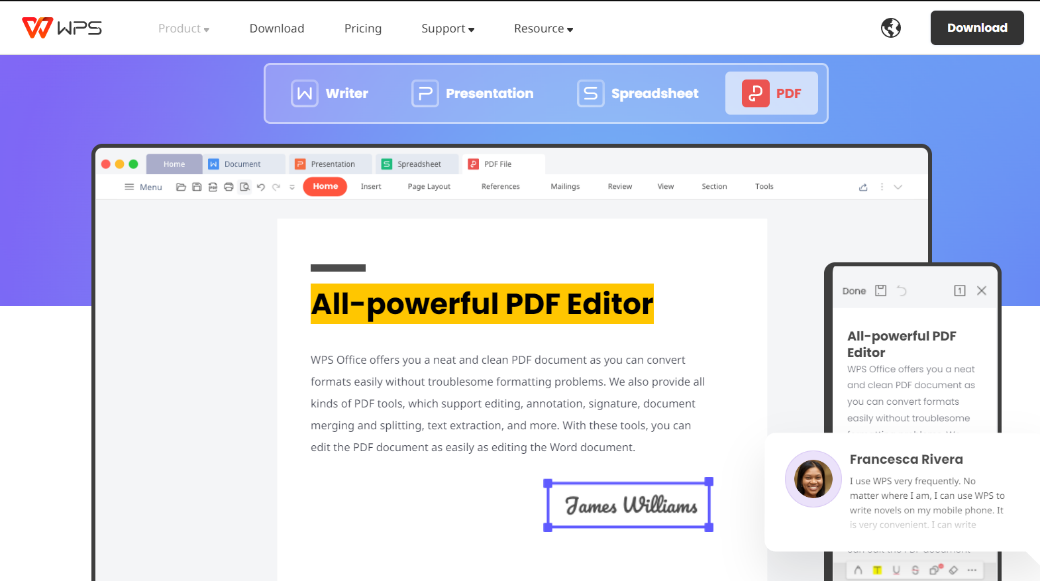Open the Review ribbon tab

coord(620,186)
